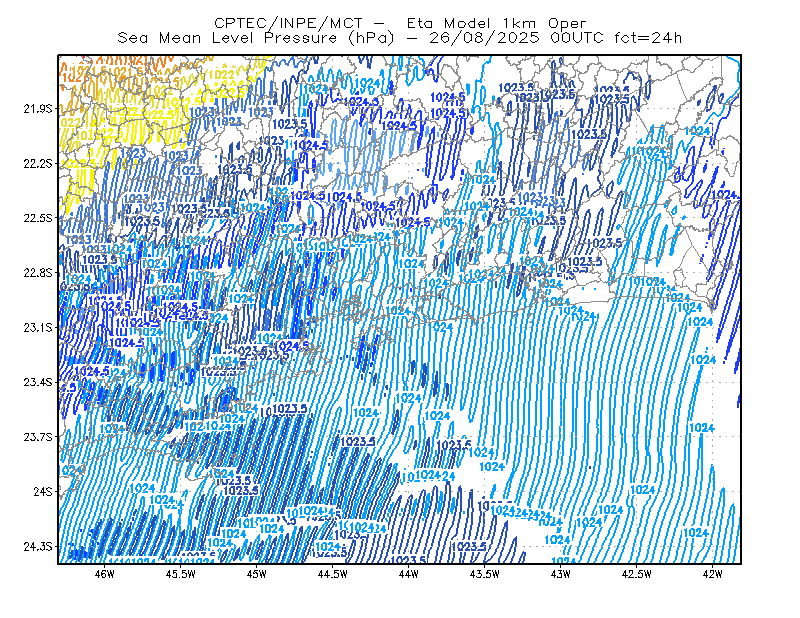Click the 23.4S latitude axis label
This screenshot has height=618, width=800.
pyautogui.click(x=38, y=382)
